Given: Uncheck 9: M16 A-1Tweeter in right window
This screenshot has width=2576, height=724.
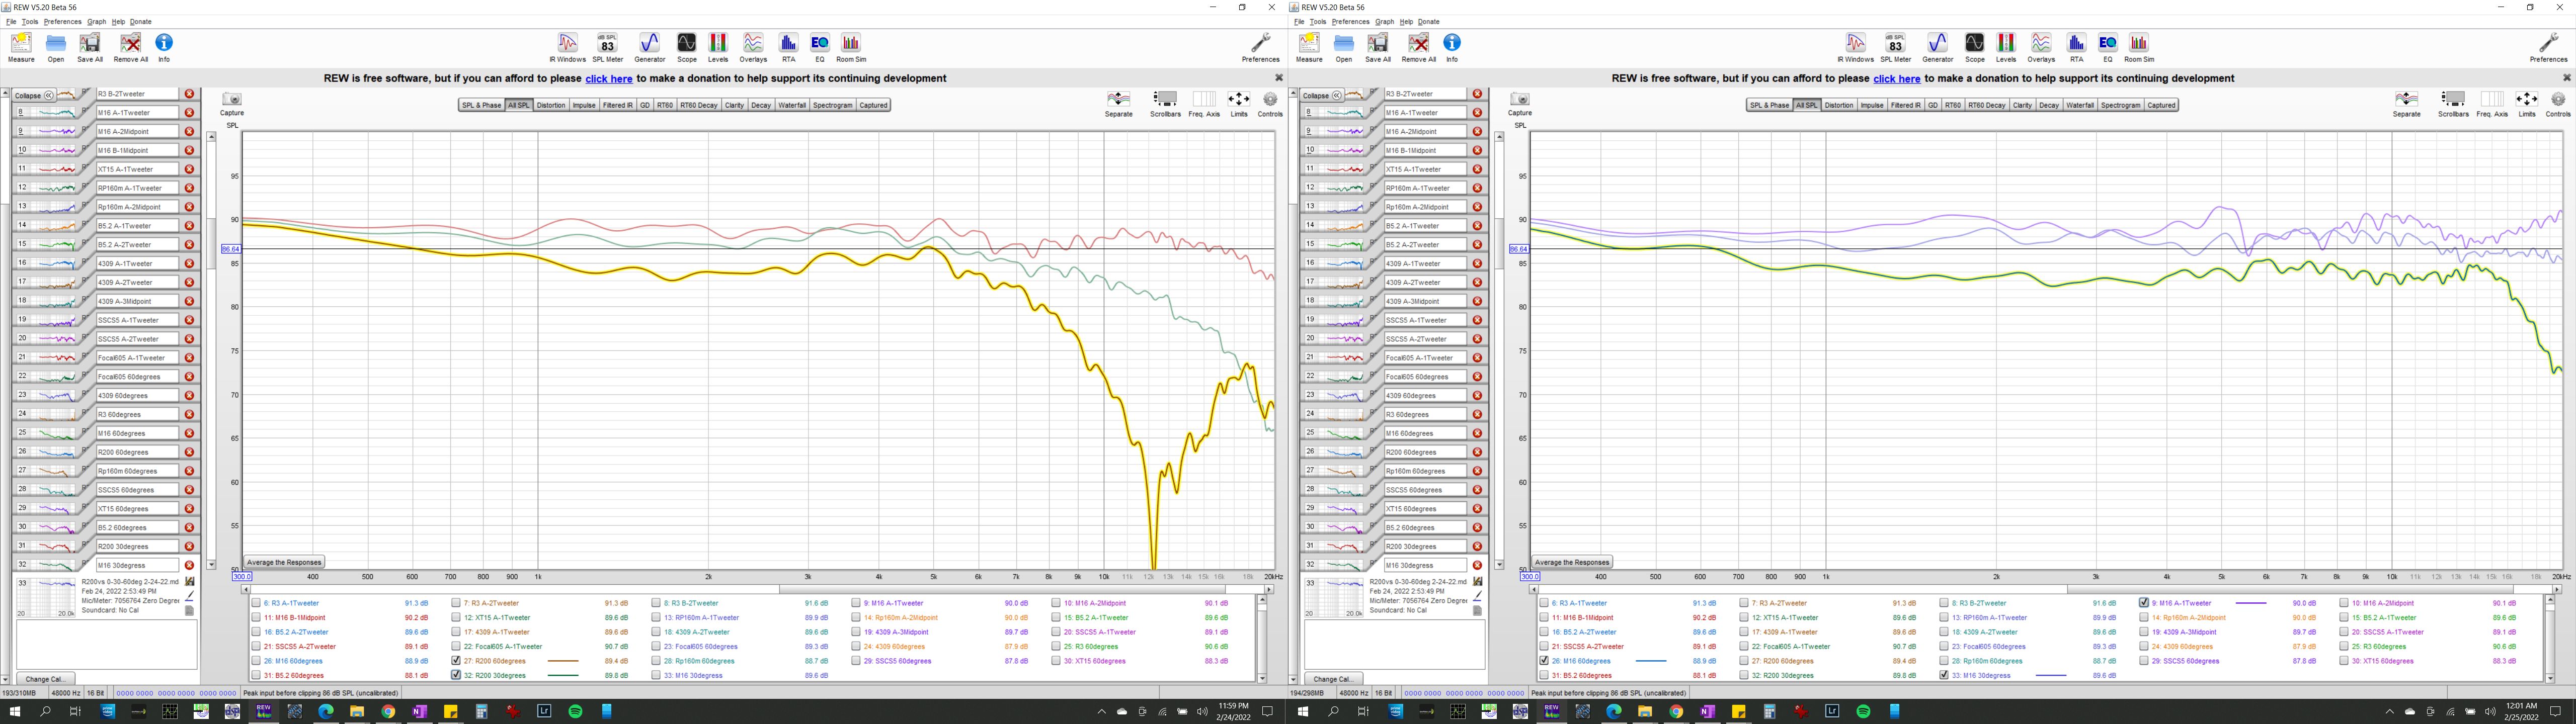Looking at the screenshot, I should [x=2144, y=603].
